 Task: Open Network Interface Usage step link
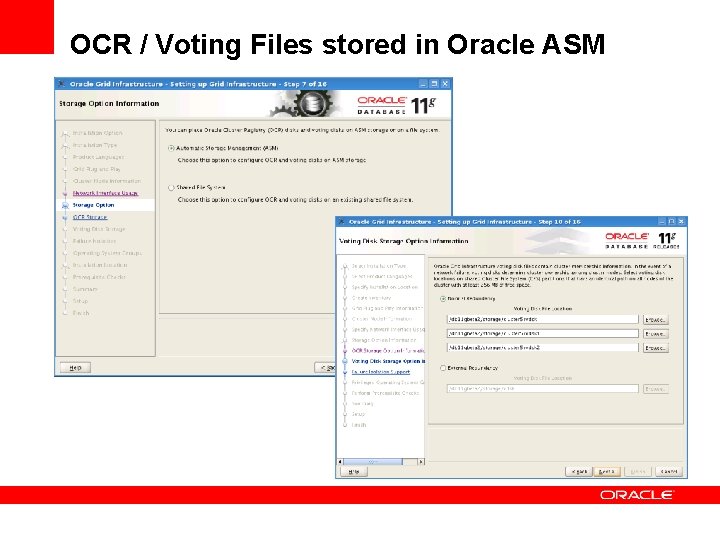105,193
